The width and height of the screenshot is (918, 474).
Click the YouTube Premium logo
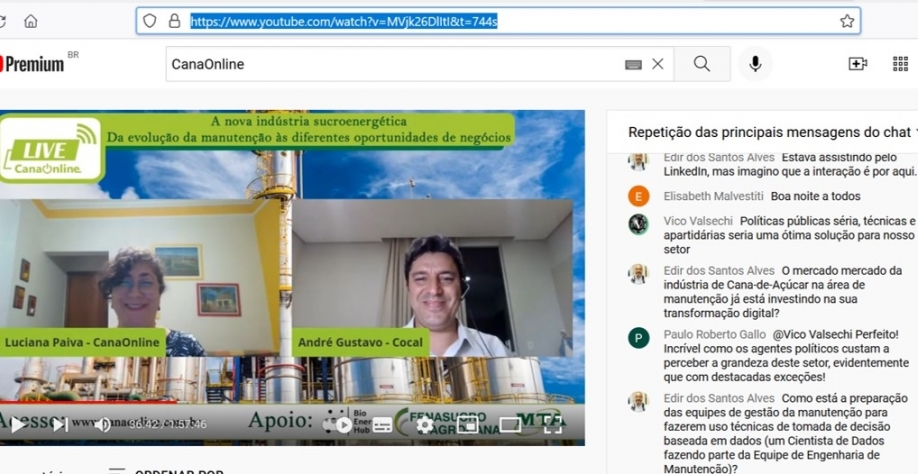pos(35,64)
